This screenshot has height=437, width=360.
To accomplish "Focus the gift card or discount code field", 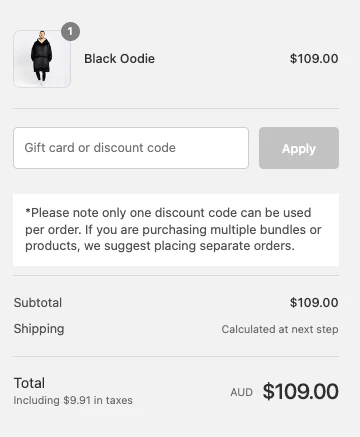I will point(131,148).
